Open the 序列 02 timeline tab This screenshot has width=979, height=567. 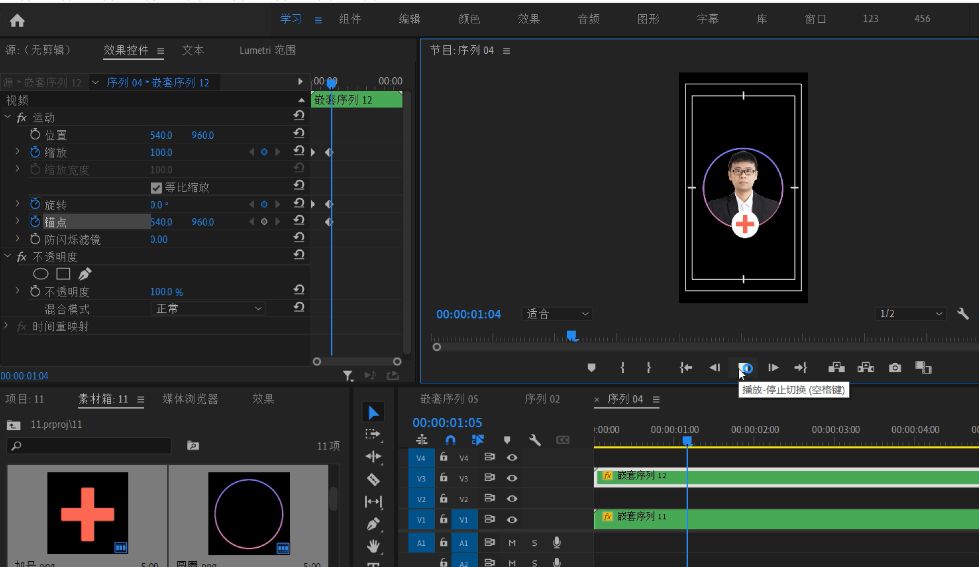[540, 399]
